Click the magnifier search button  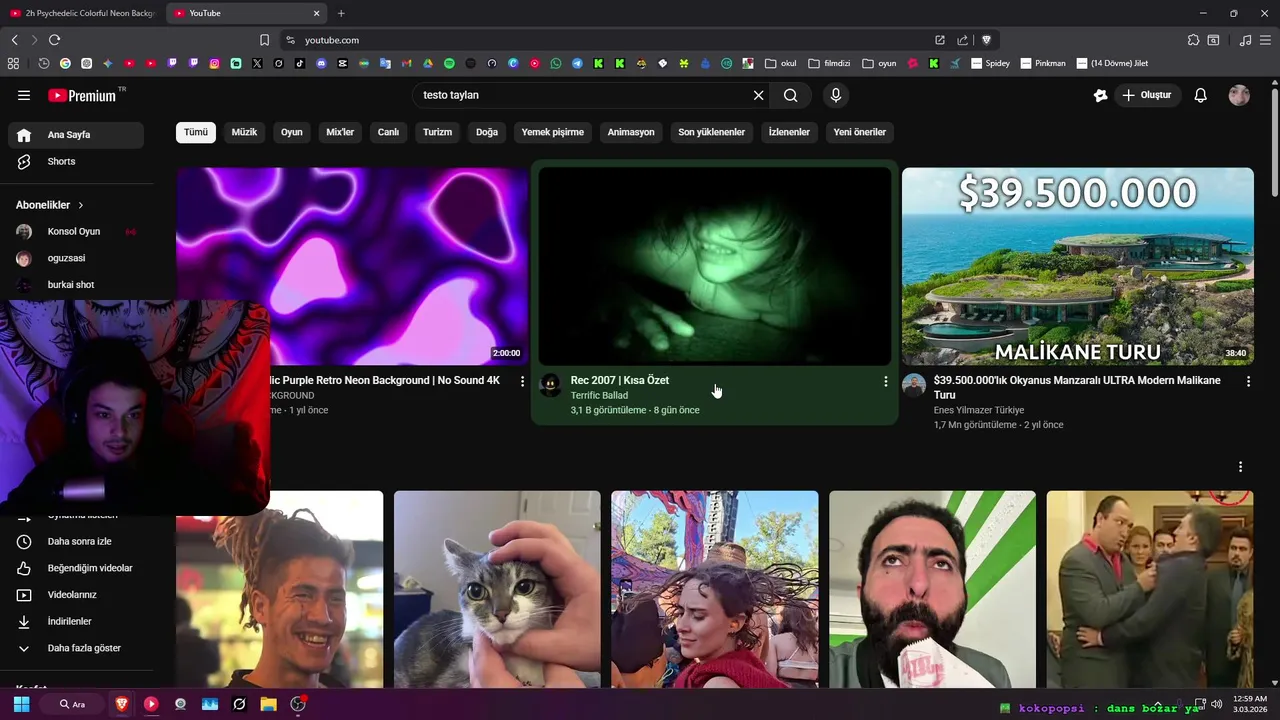click(x=791, y=95)
